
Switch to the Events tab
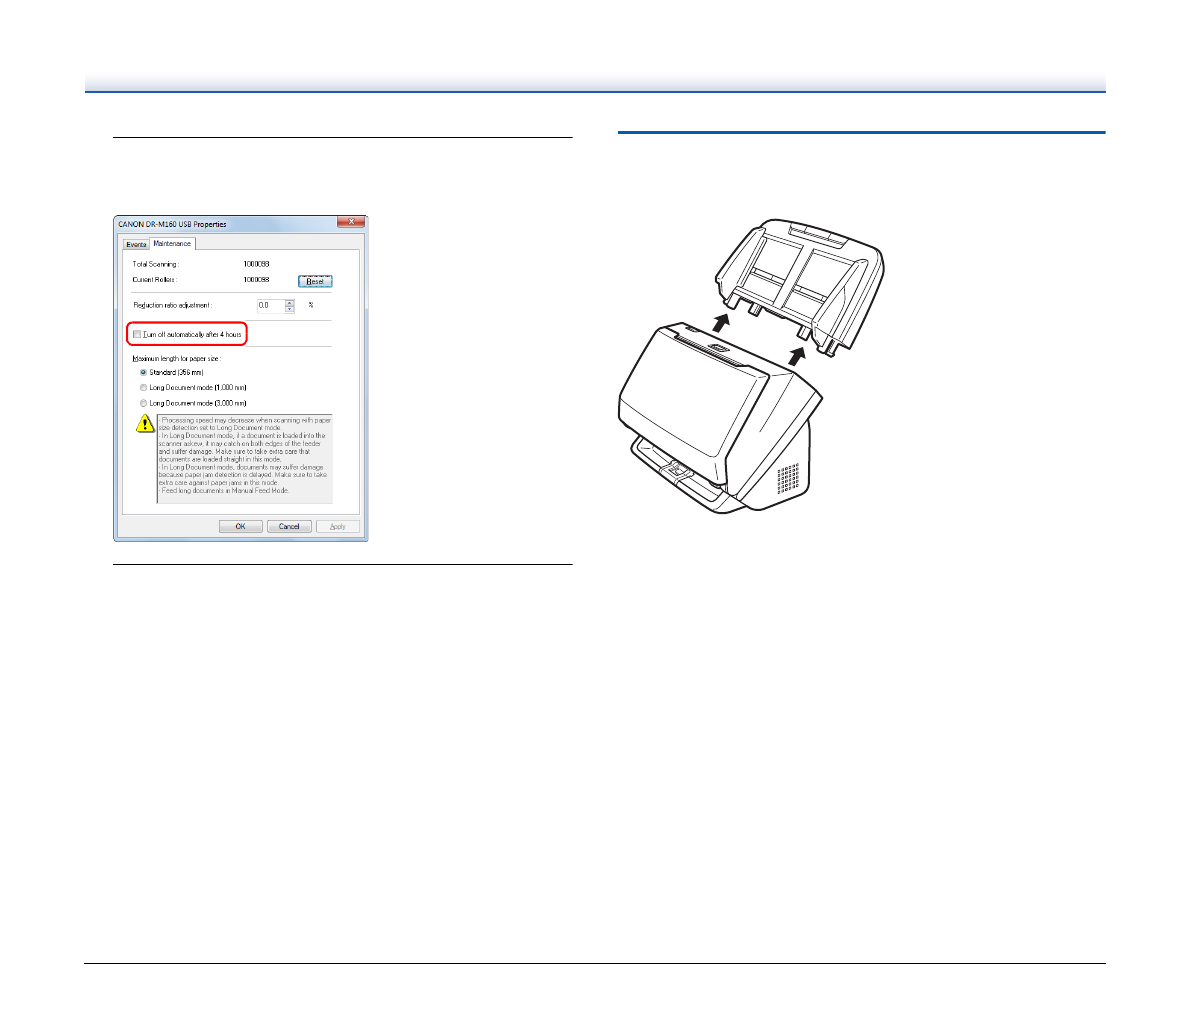(136, 244)
